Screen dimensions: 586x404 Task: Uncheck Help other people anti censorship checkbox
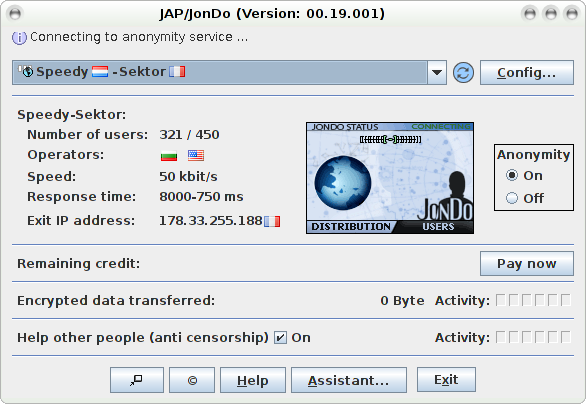coord(280,337)
